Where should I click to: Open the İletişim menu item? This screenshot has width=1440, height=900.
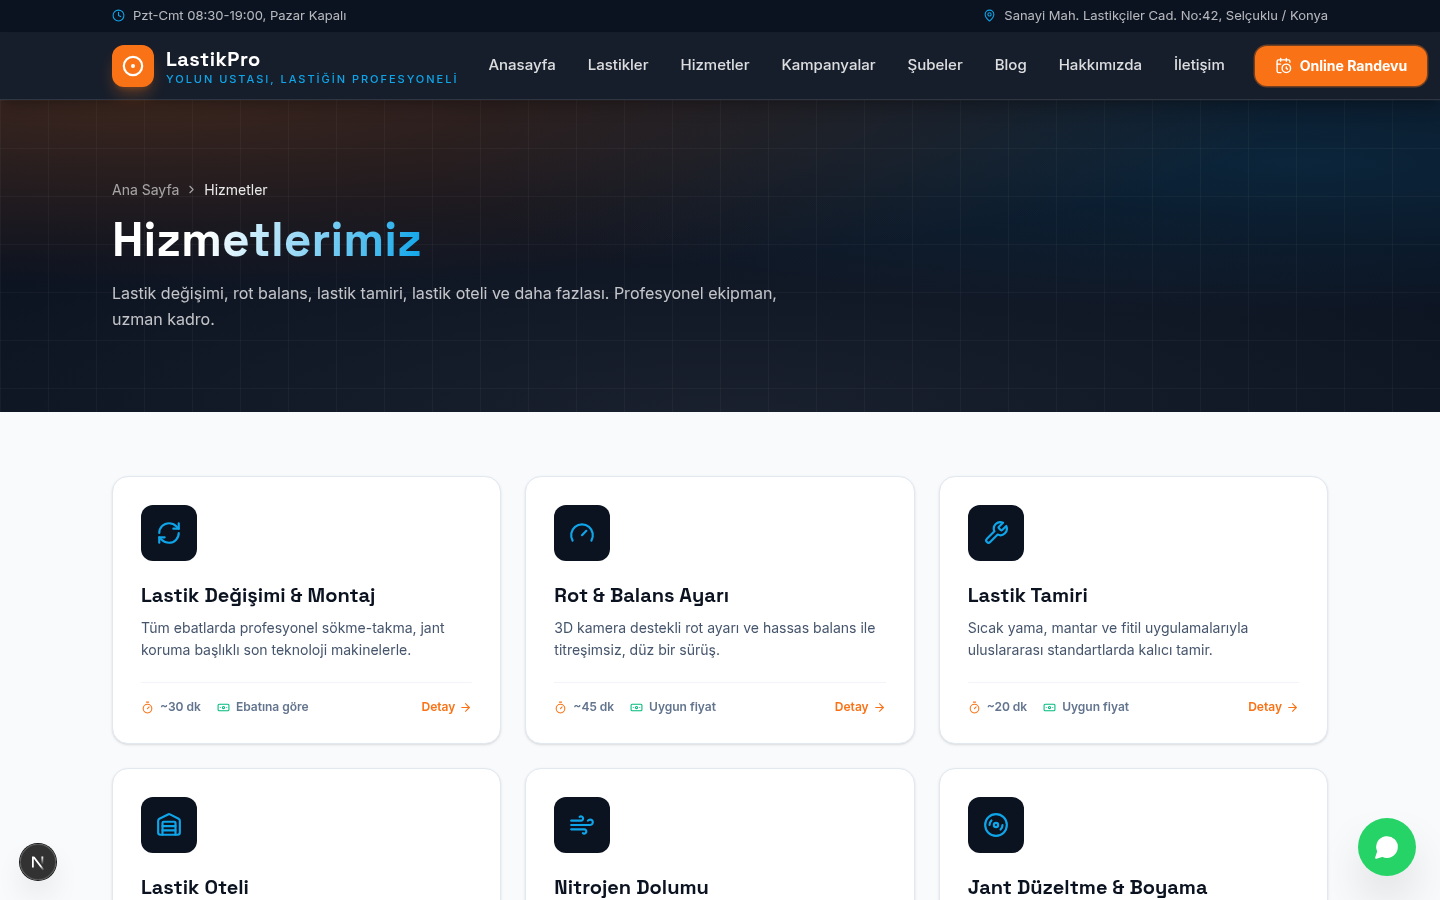(x=1199, y=65)
